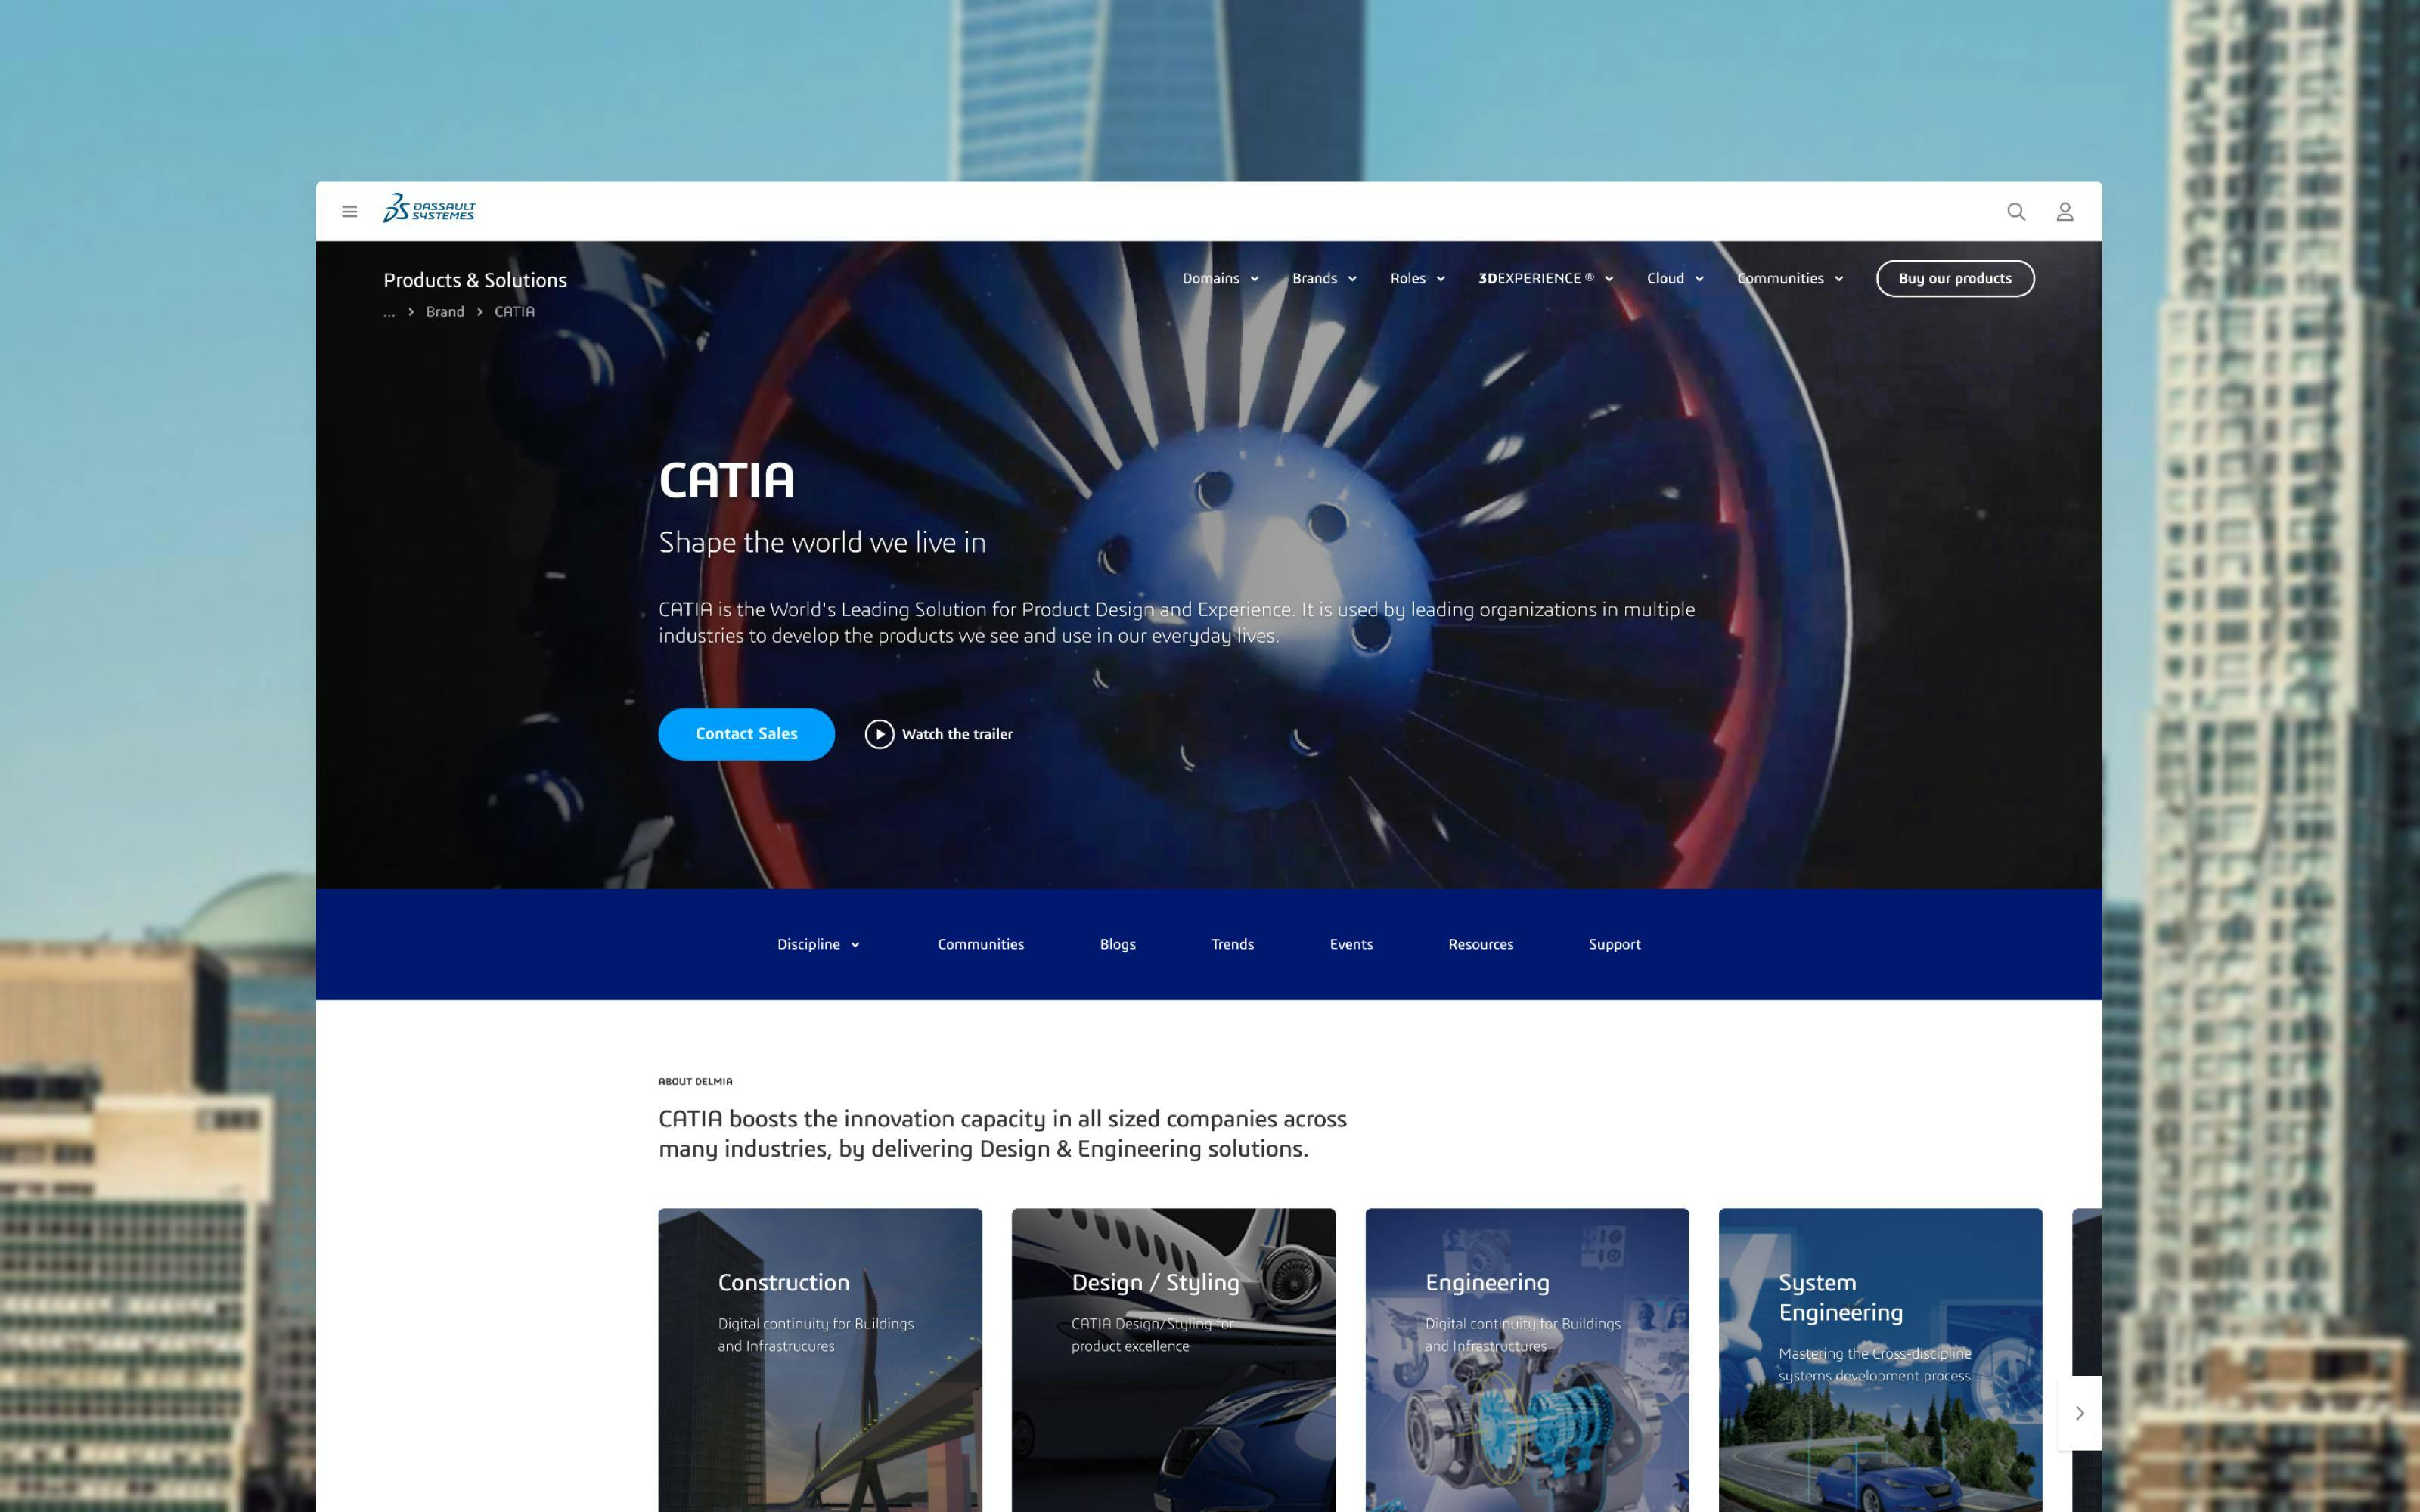Click the user account icon
Screen dimensions: 2420x1512
[2065, 212]
